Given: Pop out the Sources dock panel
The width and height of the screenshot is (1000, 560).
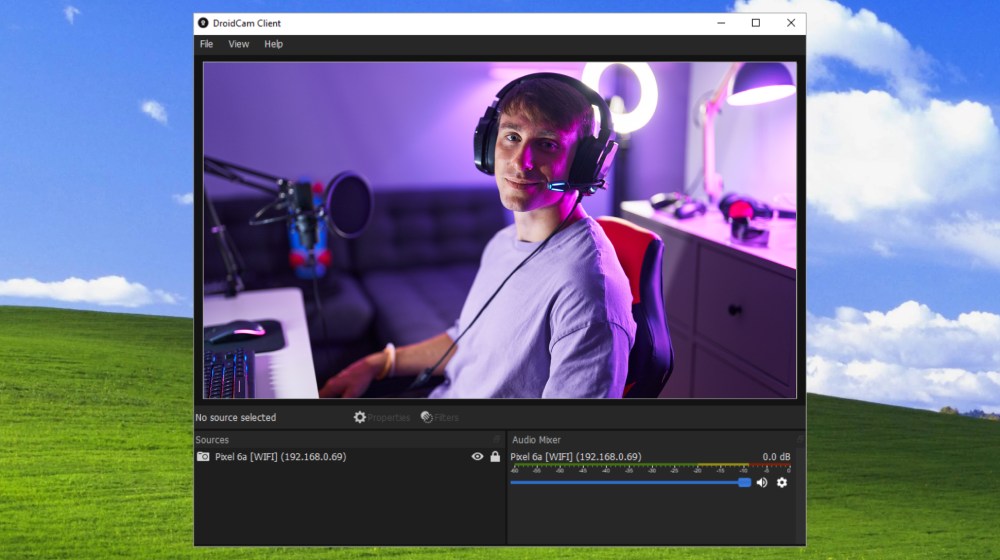Looking at the screenshot, I should (497, 439).
